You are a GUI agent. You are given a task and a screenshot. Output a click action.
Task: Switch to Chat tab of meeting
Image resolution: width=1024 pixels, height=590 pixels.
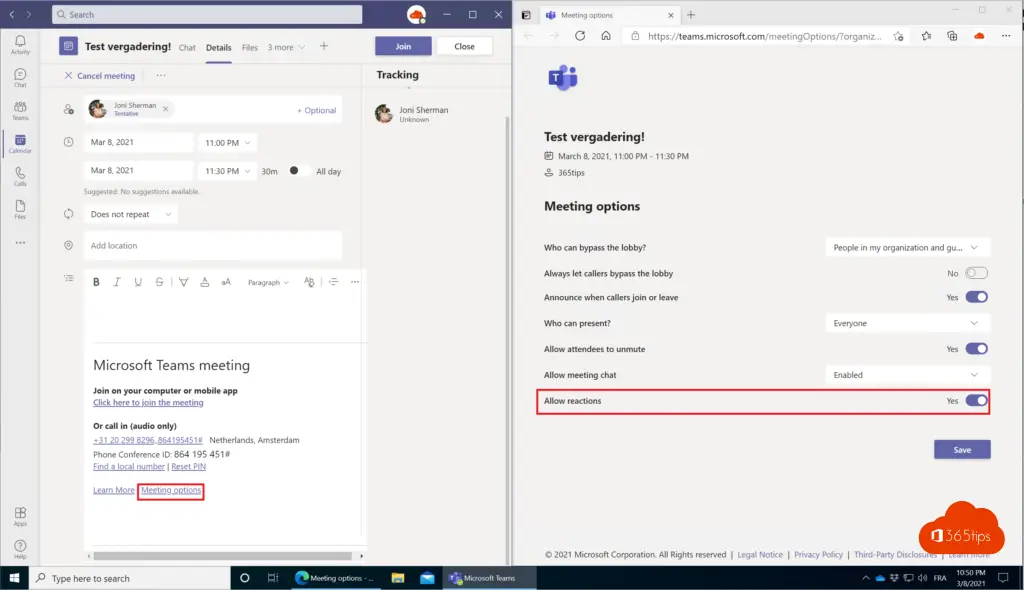click(187, 47)
